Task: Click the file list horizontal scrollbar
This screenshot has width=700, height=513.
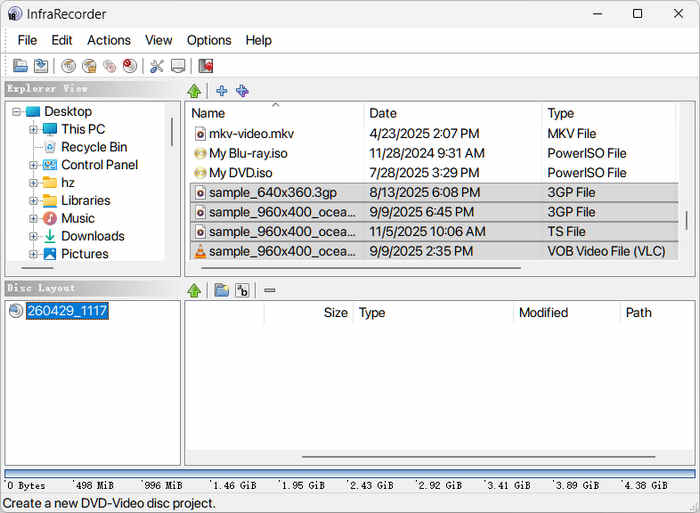Action: [x=361, y=268]
